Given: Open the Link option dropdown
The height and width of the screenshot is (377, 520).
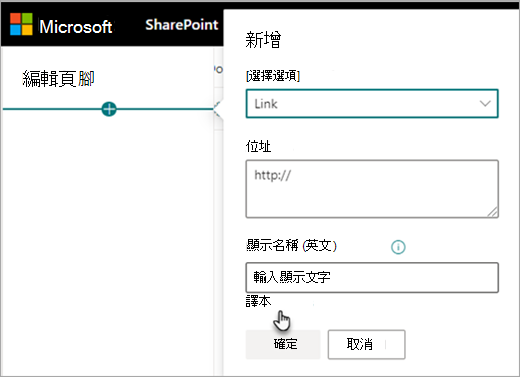Looking at the screenshot, I should pos(372,104).
